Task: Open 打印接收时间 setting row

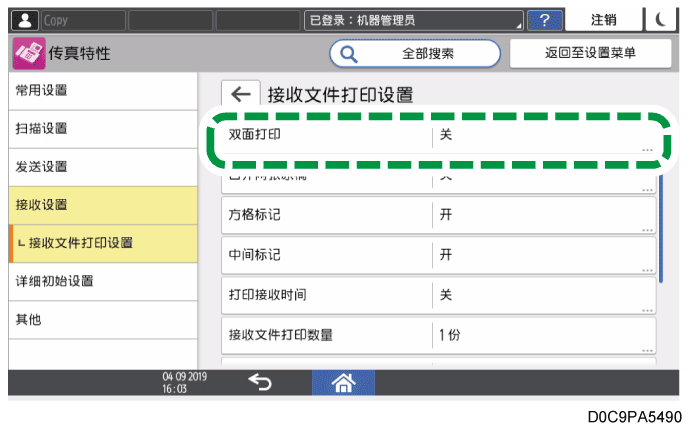Action: pyautogui.click(x=438, y=295)
